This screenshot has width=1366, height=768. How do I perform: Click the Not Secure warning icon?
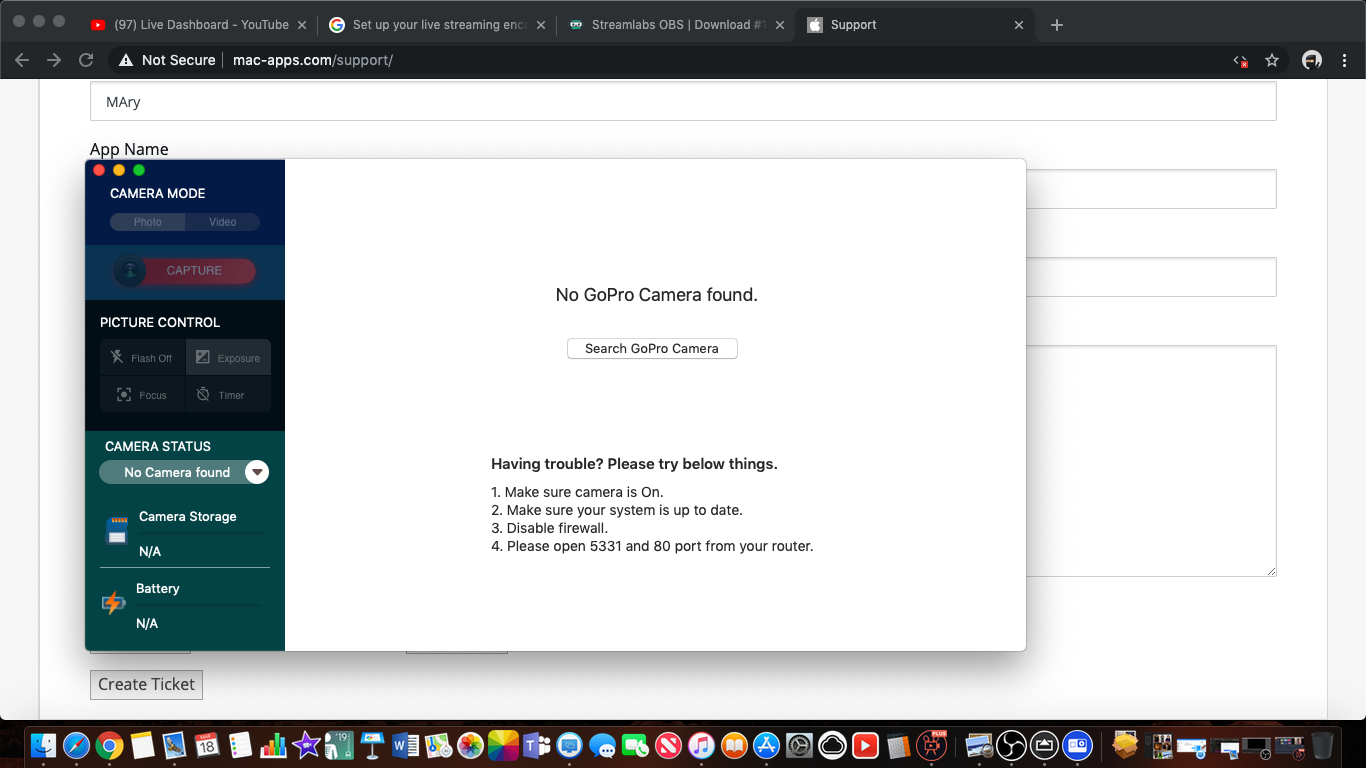[125, 60]
